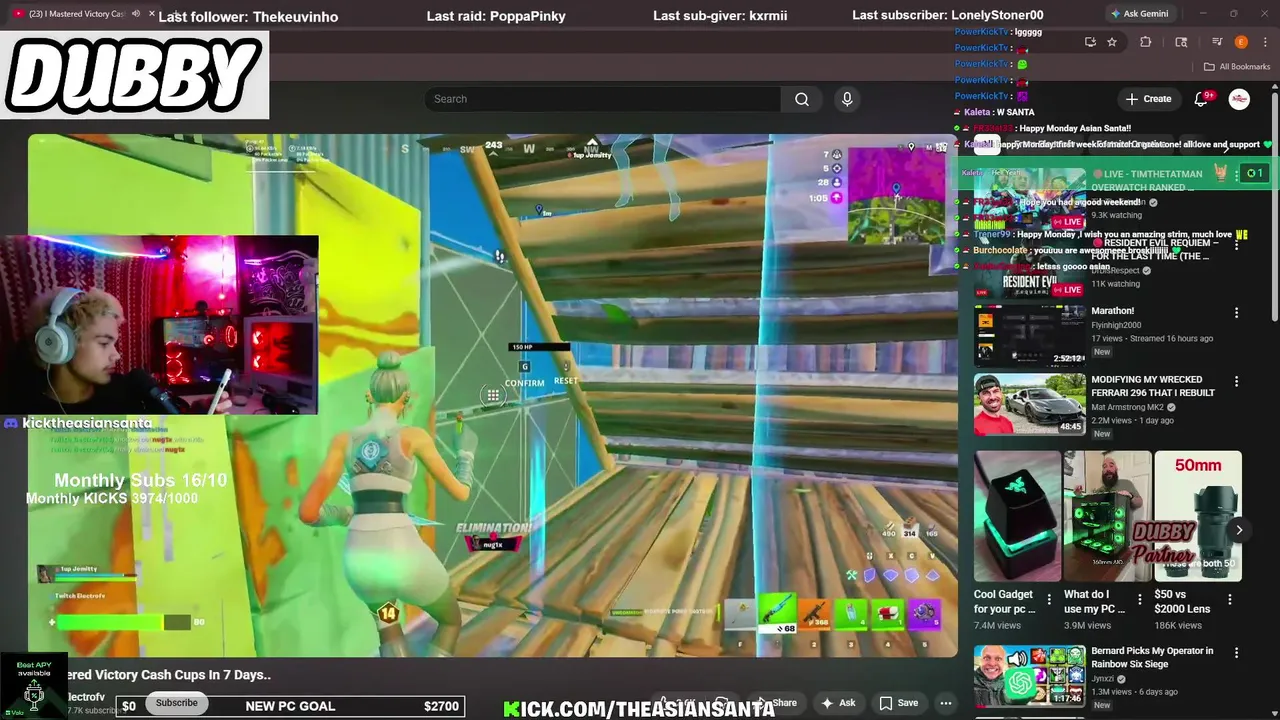The width and height of the screenshot is (1280, 720).
Task: Click the YouTube magnifier search button
Action: 802,99
